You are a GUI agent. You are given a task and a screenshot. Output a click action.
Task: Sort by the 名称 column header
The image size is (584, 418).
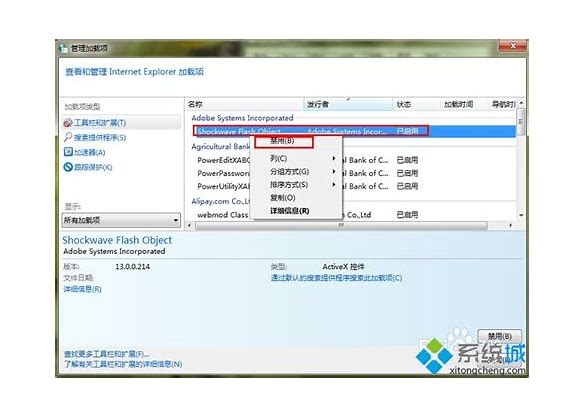[245, 104]
